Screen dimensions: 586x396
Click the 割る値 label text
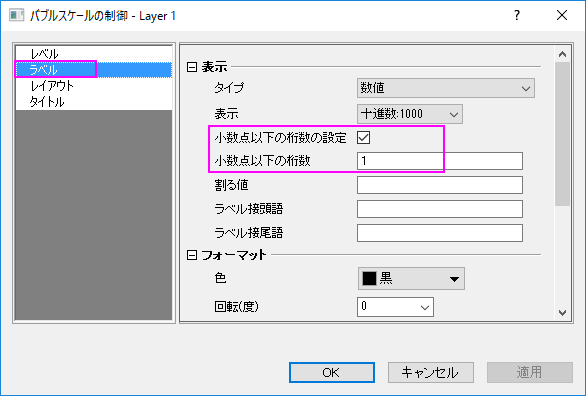click(231, 185)
